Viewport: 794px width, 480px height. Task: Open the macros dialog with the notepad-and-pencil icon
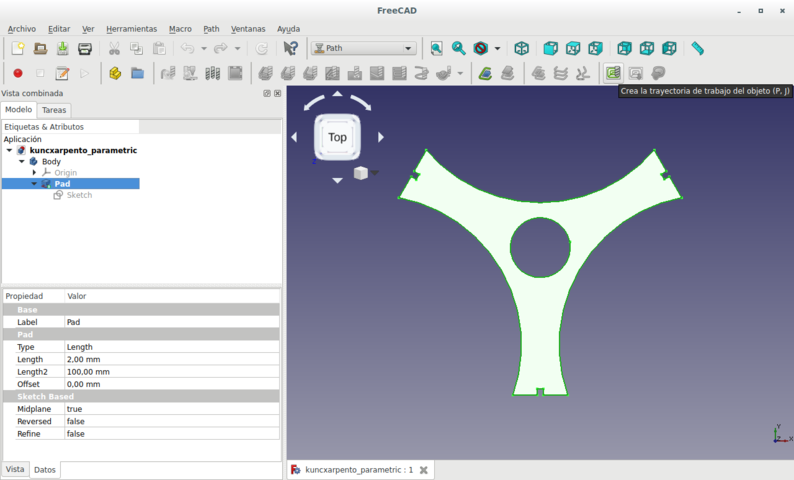62,73
